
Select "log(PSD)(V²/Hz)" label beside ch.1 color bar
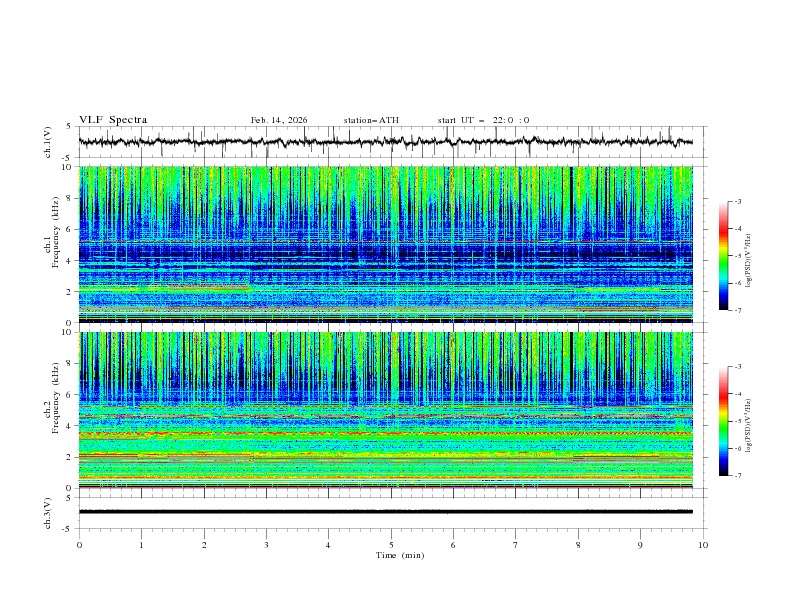(748, 261)
